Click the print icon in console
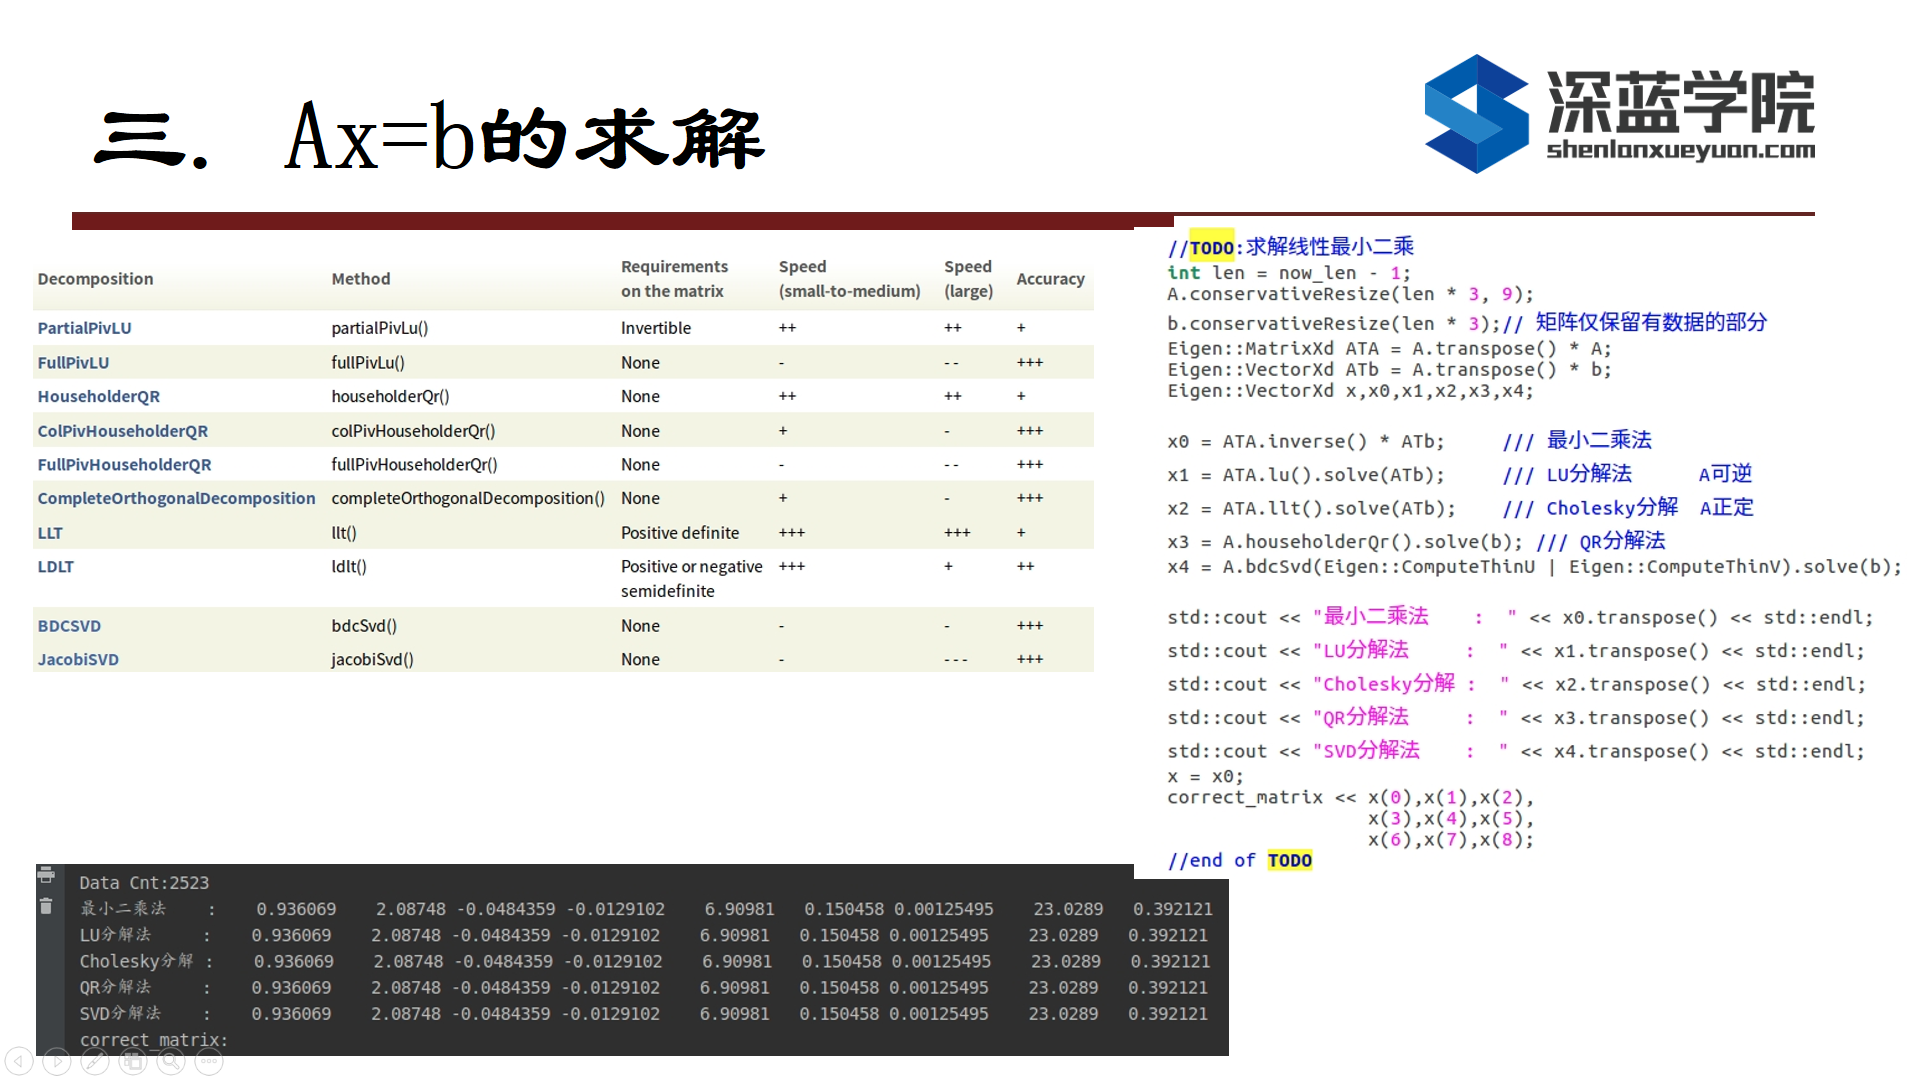1920x1080 pixels. coord(46,876)
